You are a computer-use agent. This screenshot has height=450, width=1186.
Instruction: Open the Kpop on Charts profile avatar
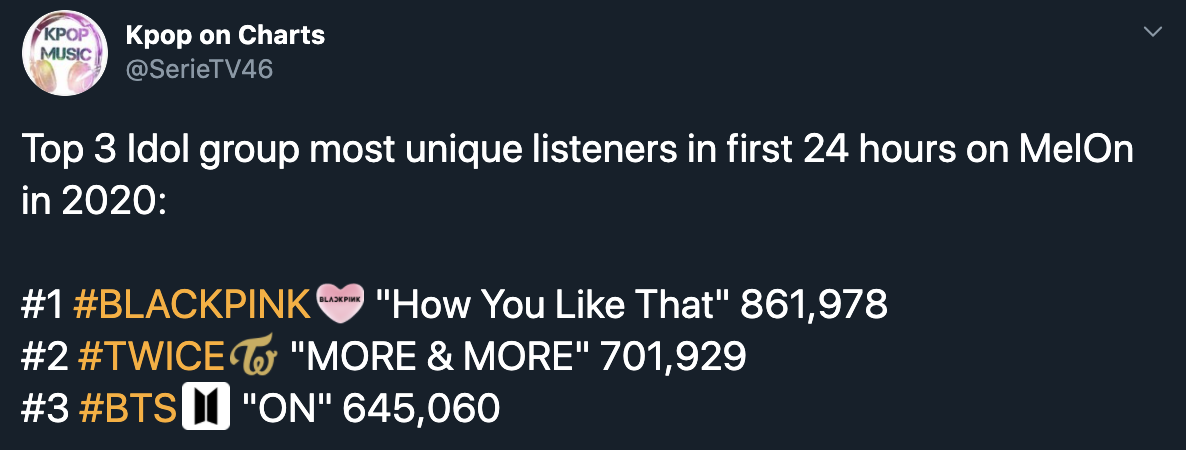point(65,53)
